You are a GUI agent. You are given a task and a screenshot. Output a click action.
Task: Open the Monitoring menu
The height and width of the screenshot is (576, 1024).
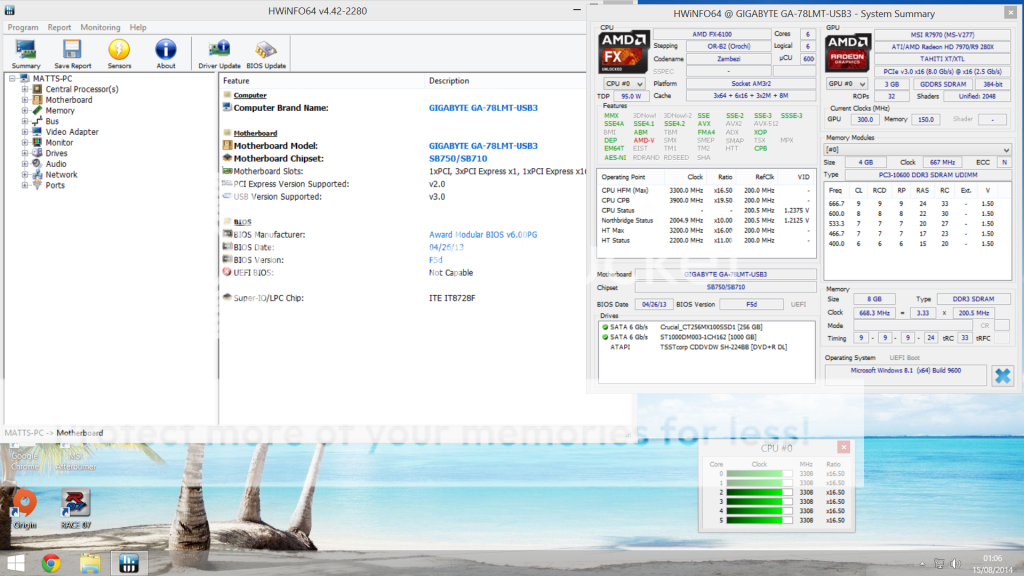[x=100, y=27]
